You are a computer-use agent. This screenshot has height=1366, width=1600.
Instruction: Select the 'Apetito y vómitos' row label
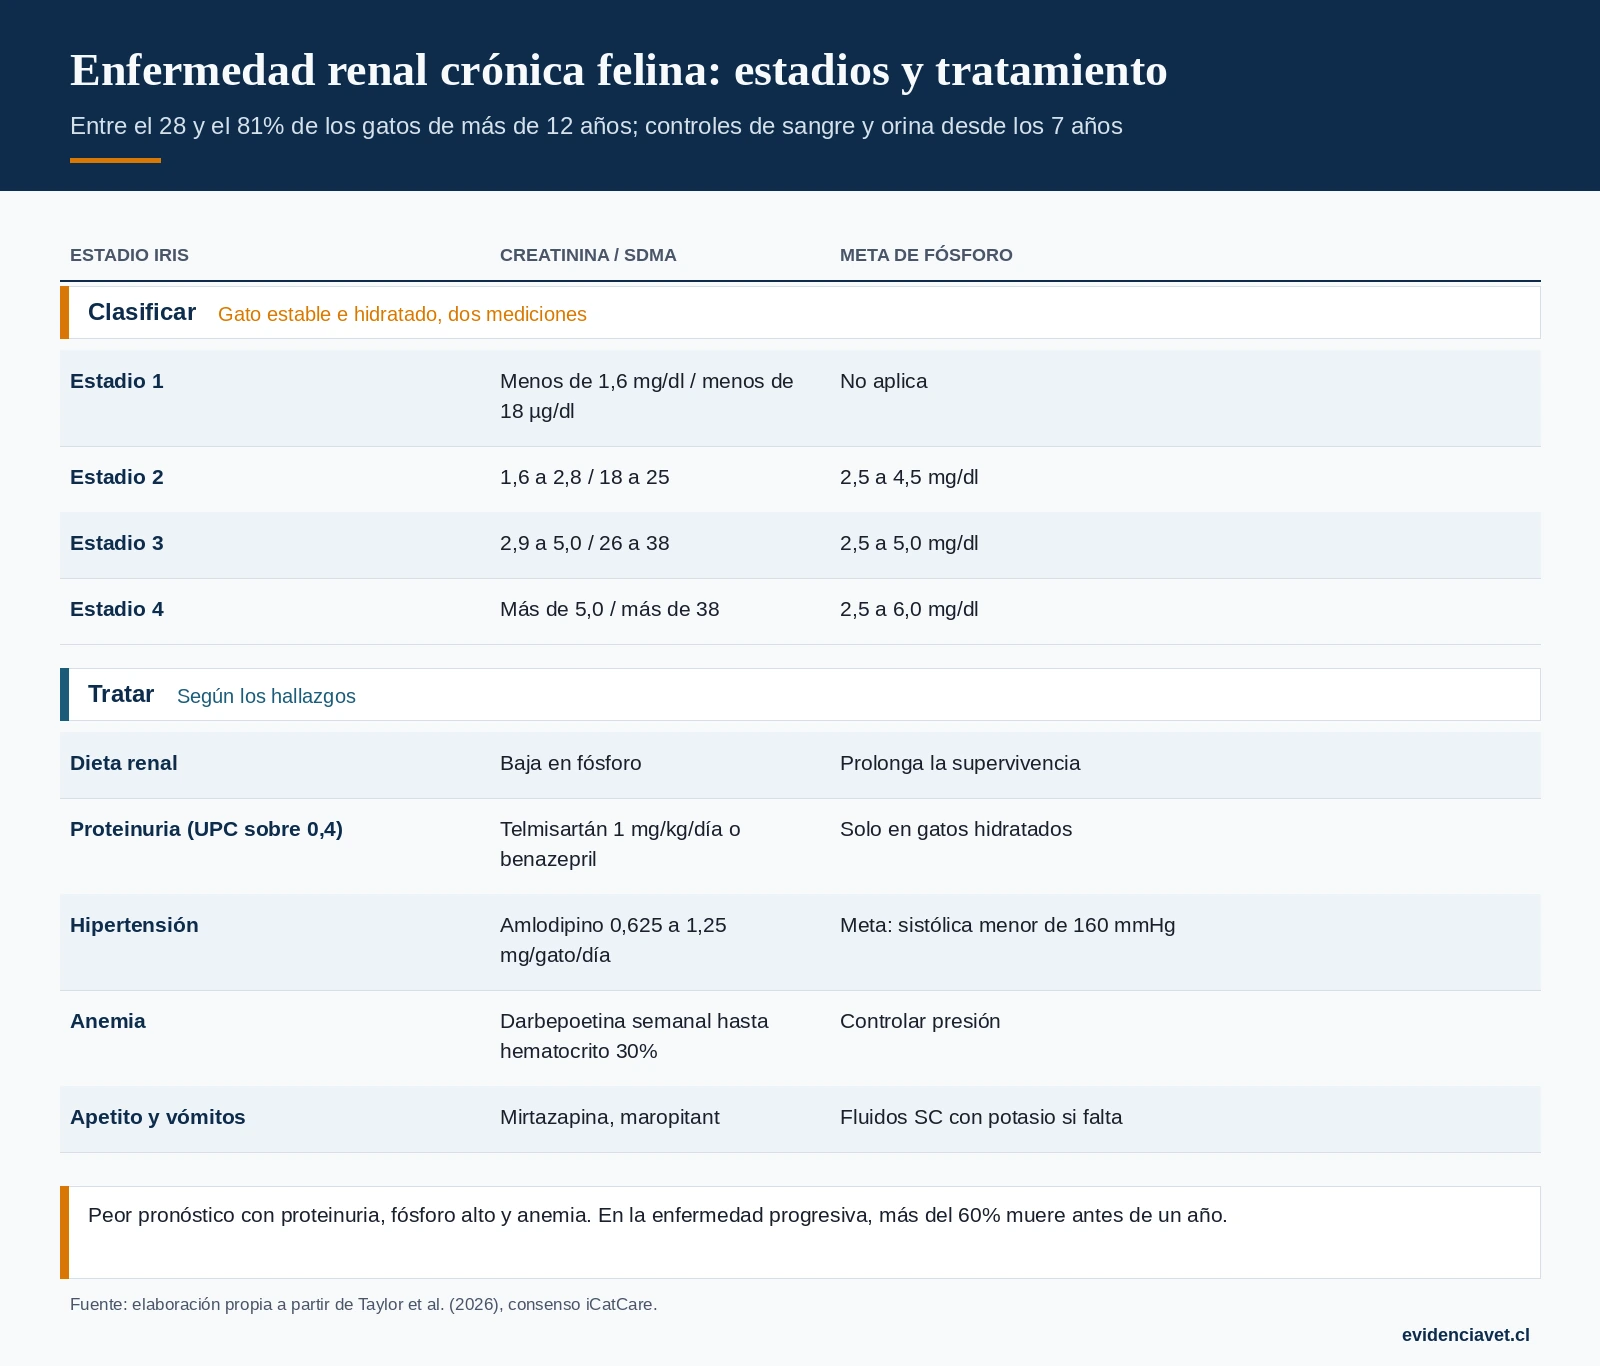pos(157,1117)
